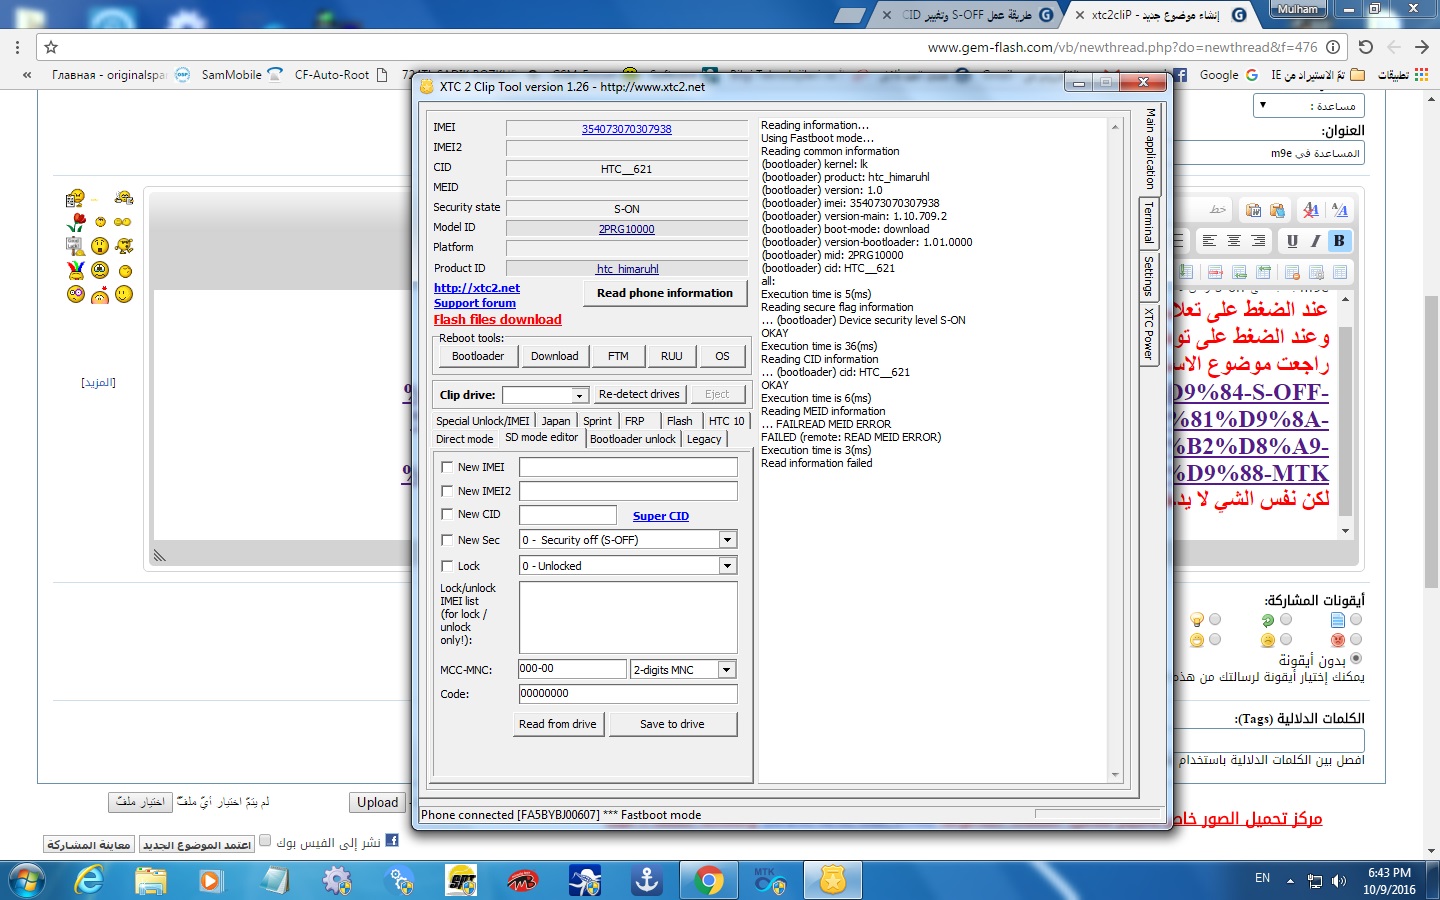Click the Bootloader reboot button
The image size is (1440, 900).
pos(478,356)
